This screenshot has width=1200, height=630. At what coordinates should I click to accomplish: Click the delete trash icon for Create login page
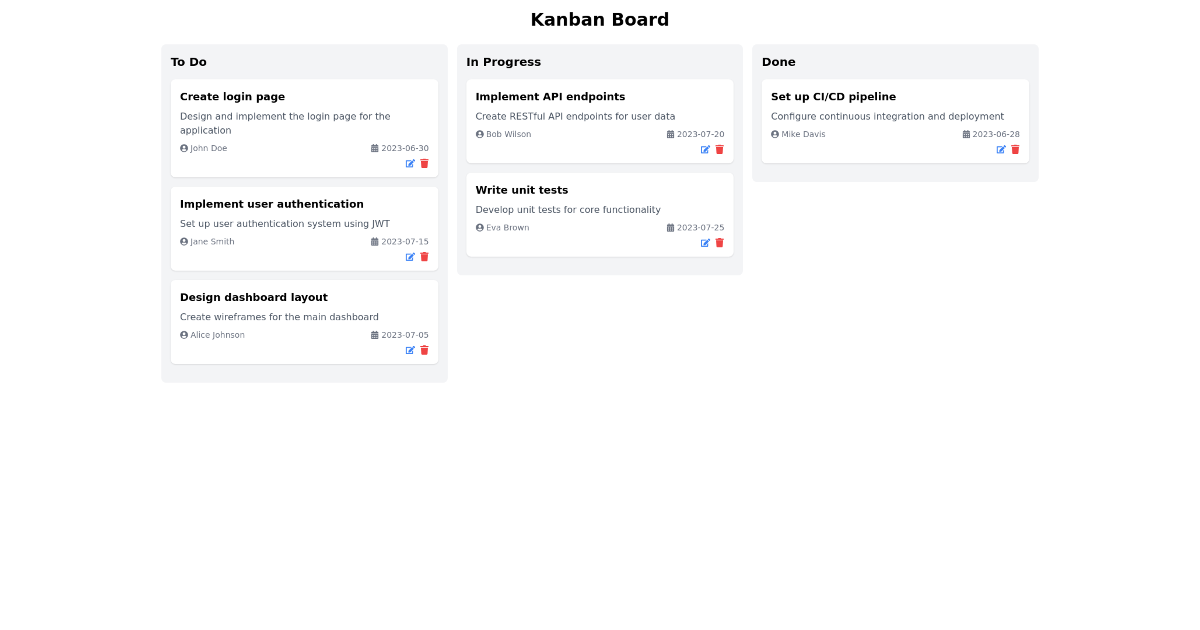pyautogui.click(x=424, y=163)
